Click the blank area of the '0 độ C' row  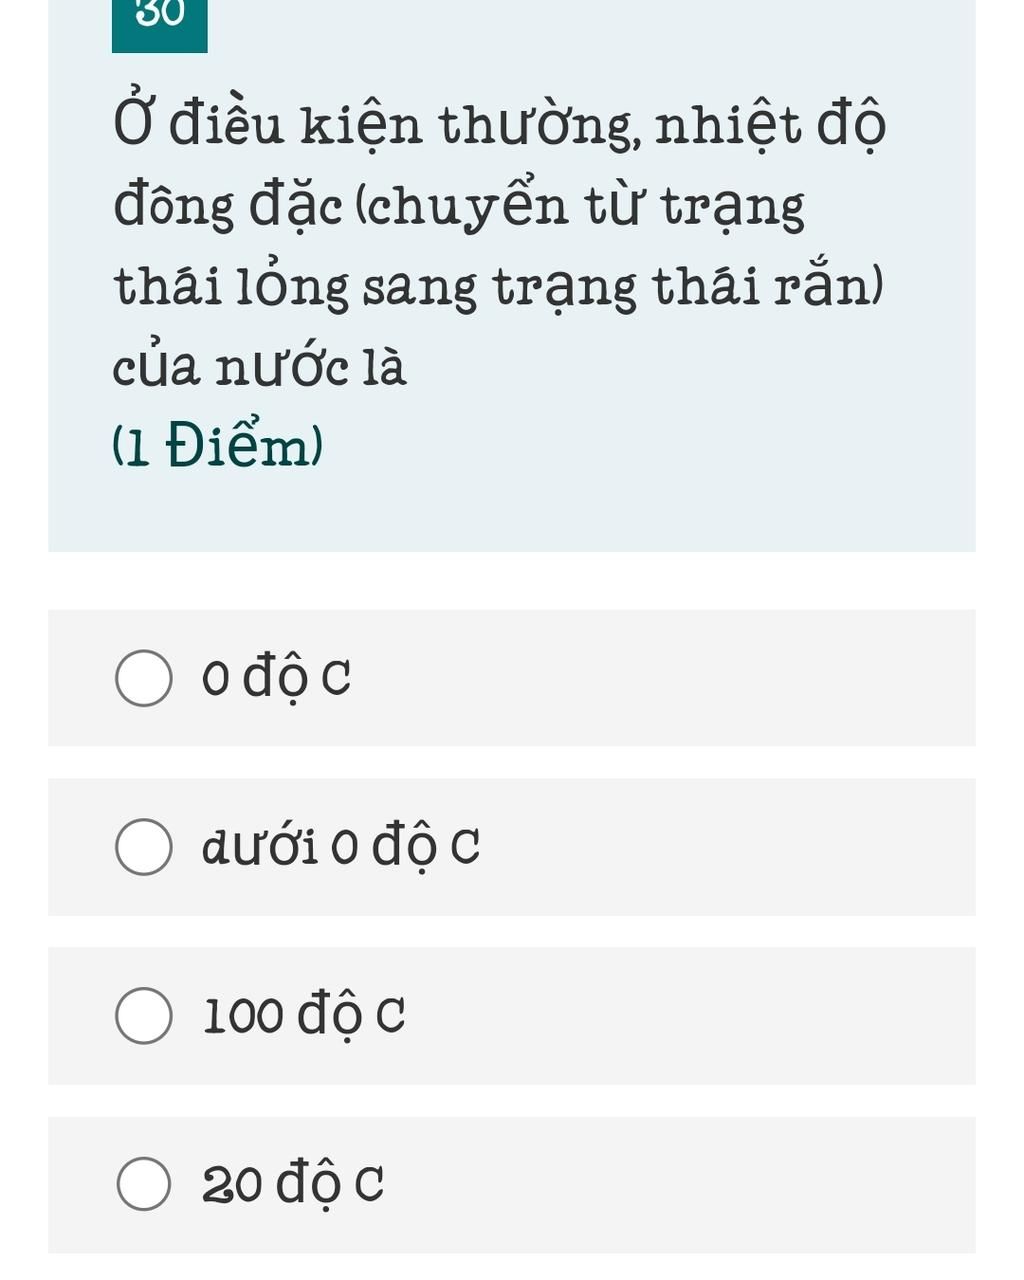click(660, 678)
